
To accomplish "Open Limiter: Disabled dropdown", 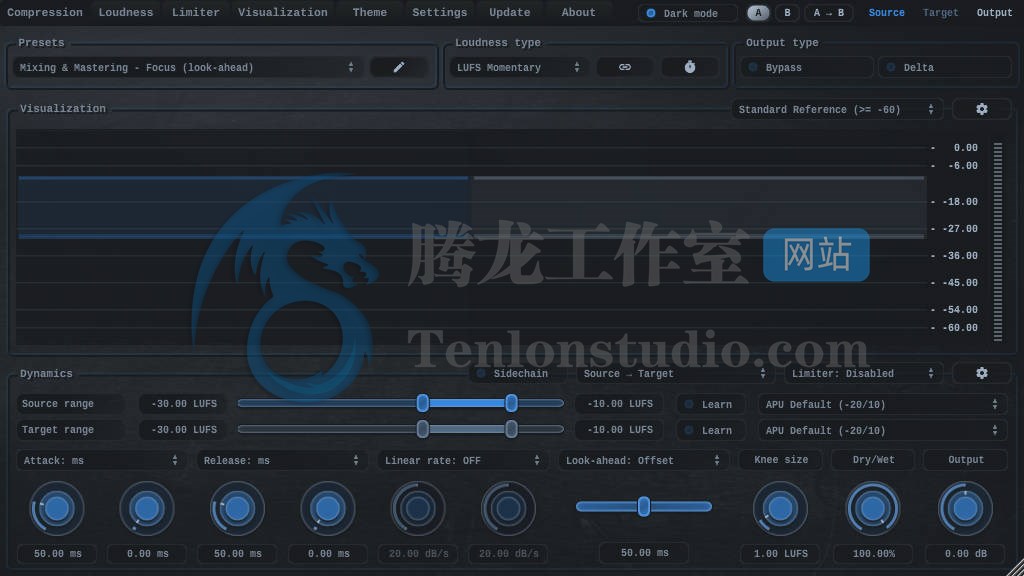I will (x=863, y=374).
